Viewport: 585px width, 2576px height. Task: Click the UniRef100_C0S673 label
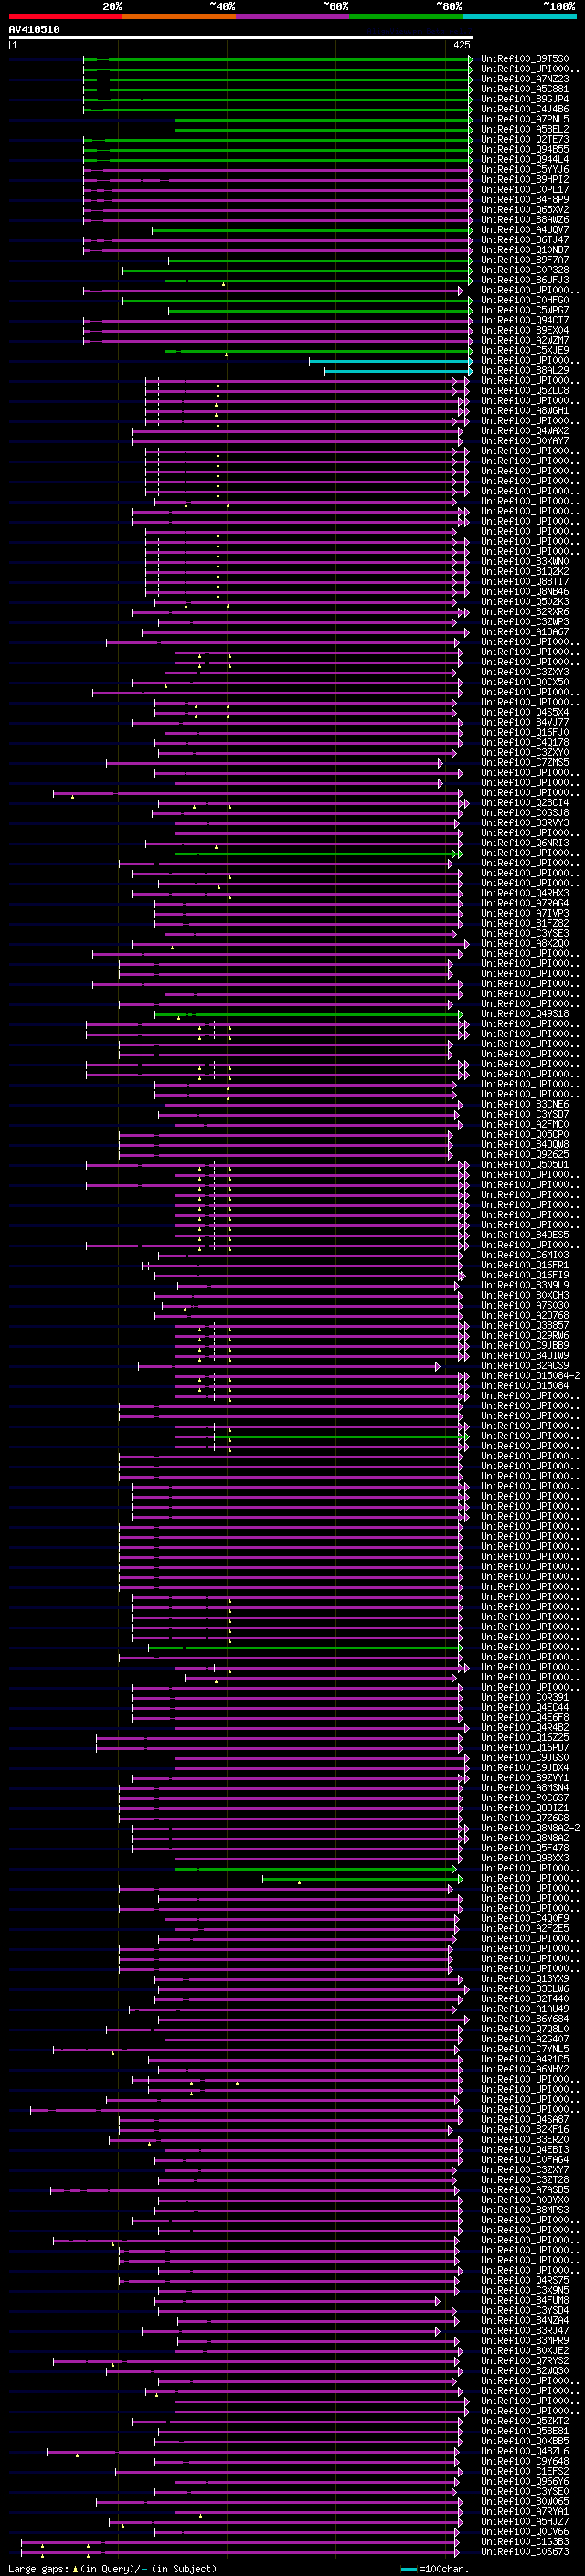pos(525,2551)
